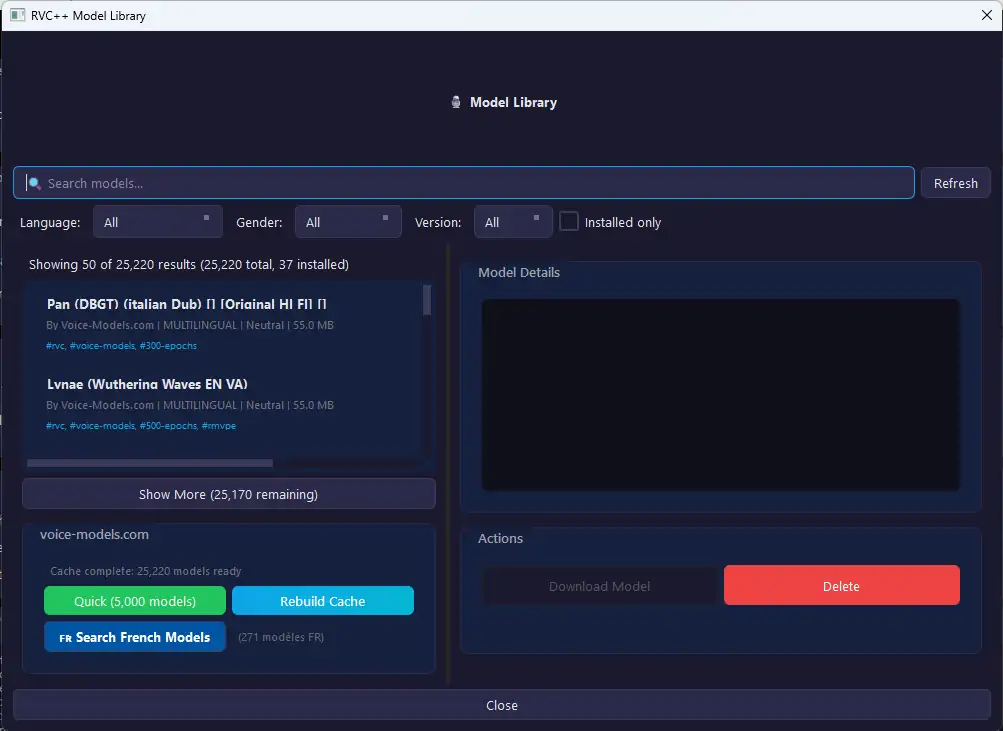This screenshot has height=731, width=1003.
Task: Start the Quick (5,000 models) cache
Action: click(x=135, y=601)
